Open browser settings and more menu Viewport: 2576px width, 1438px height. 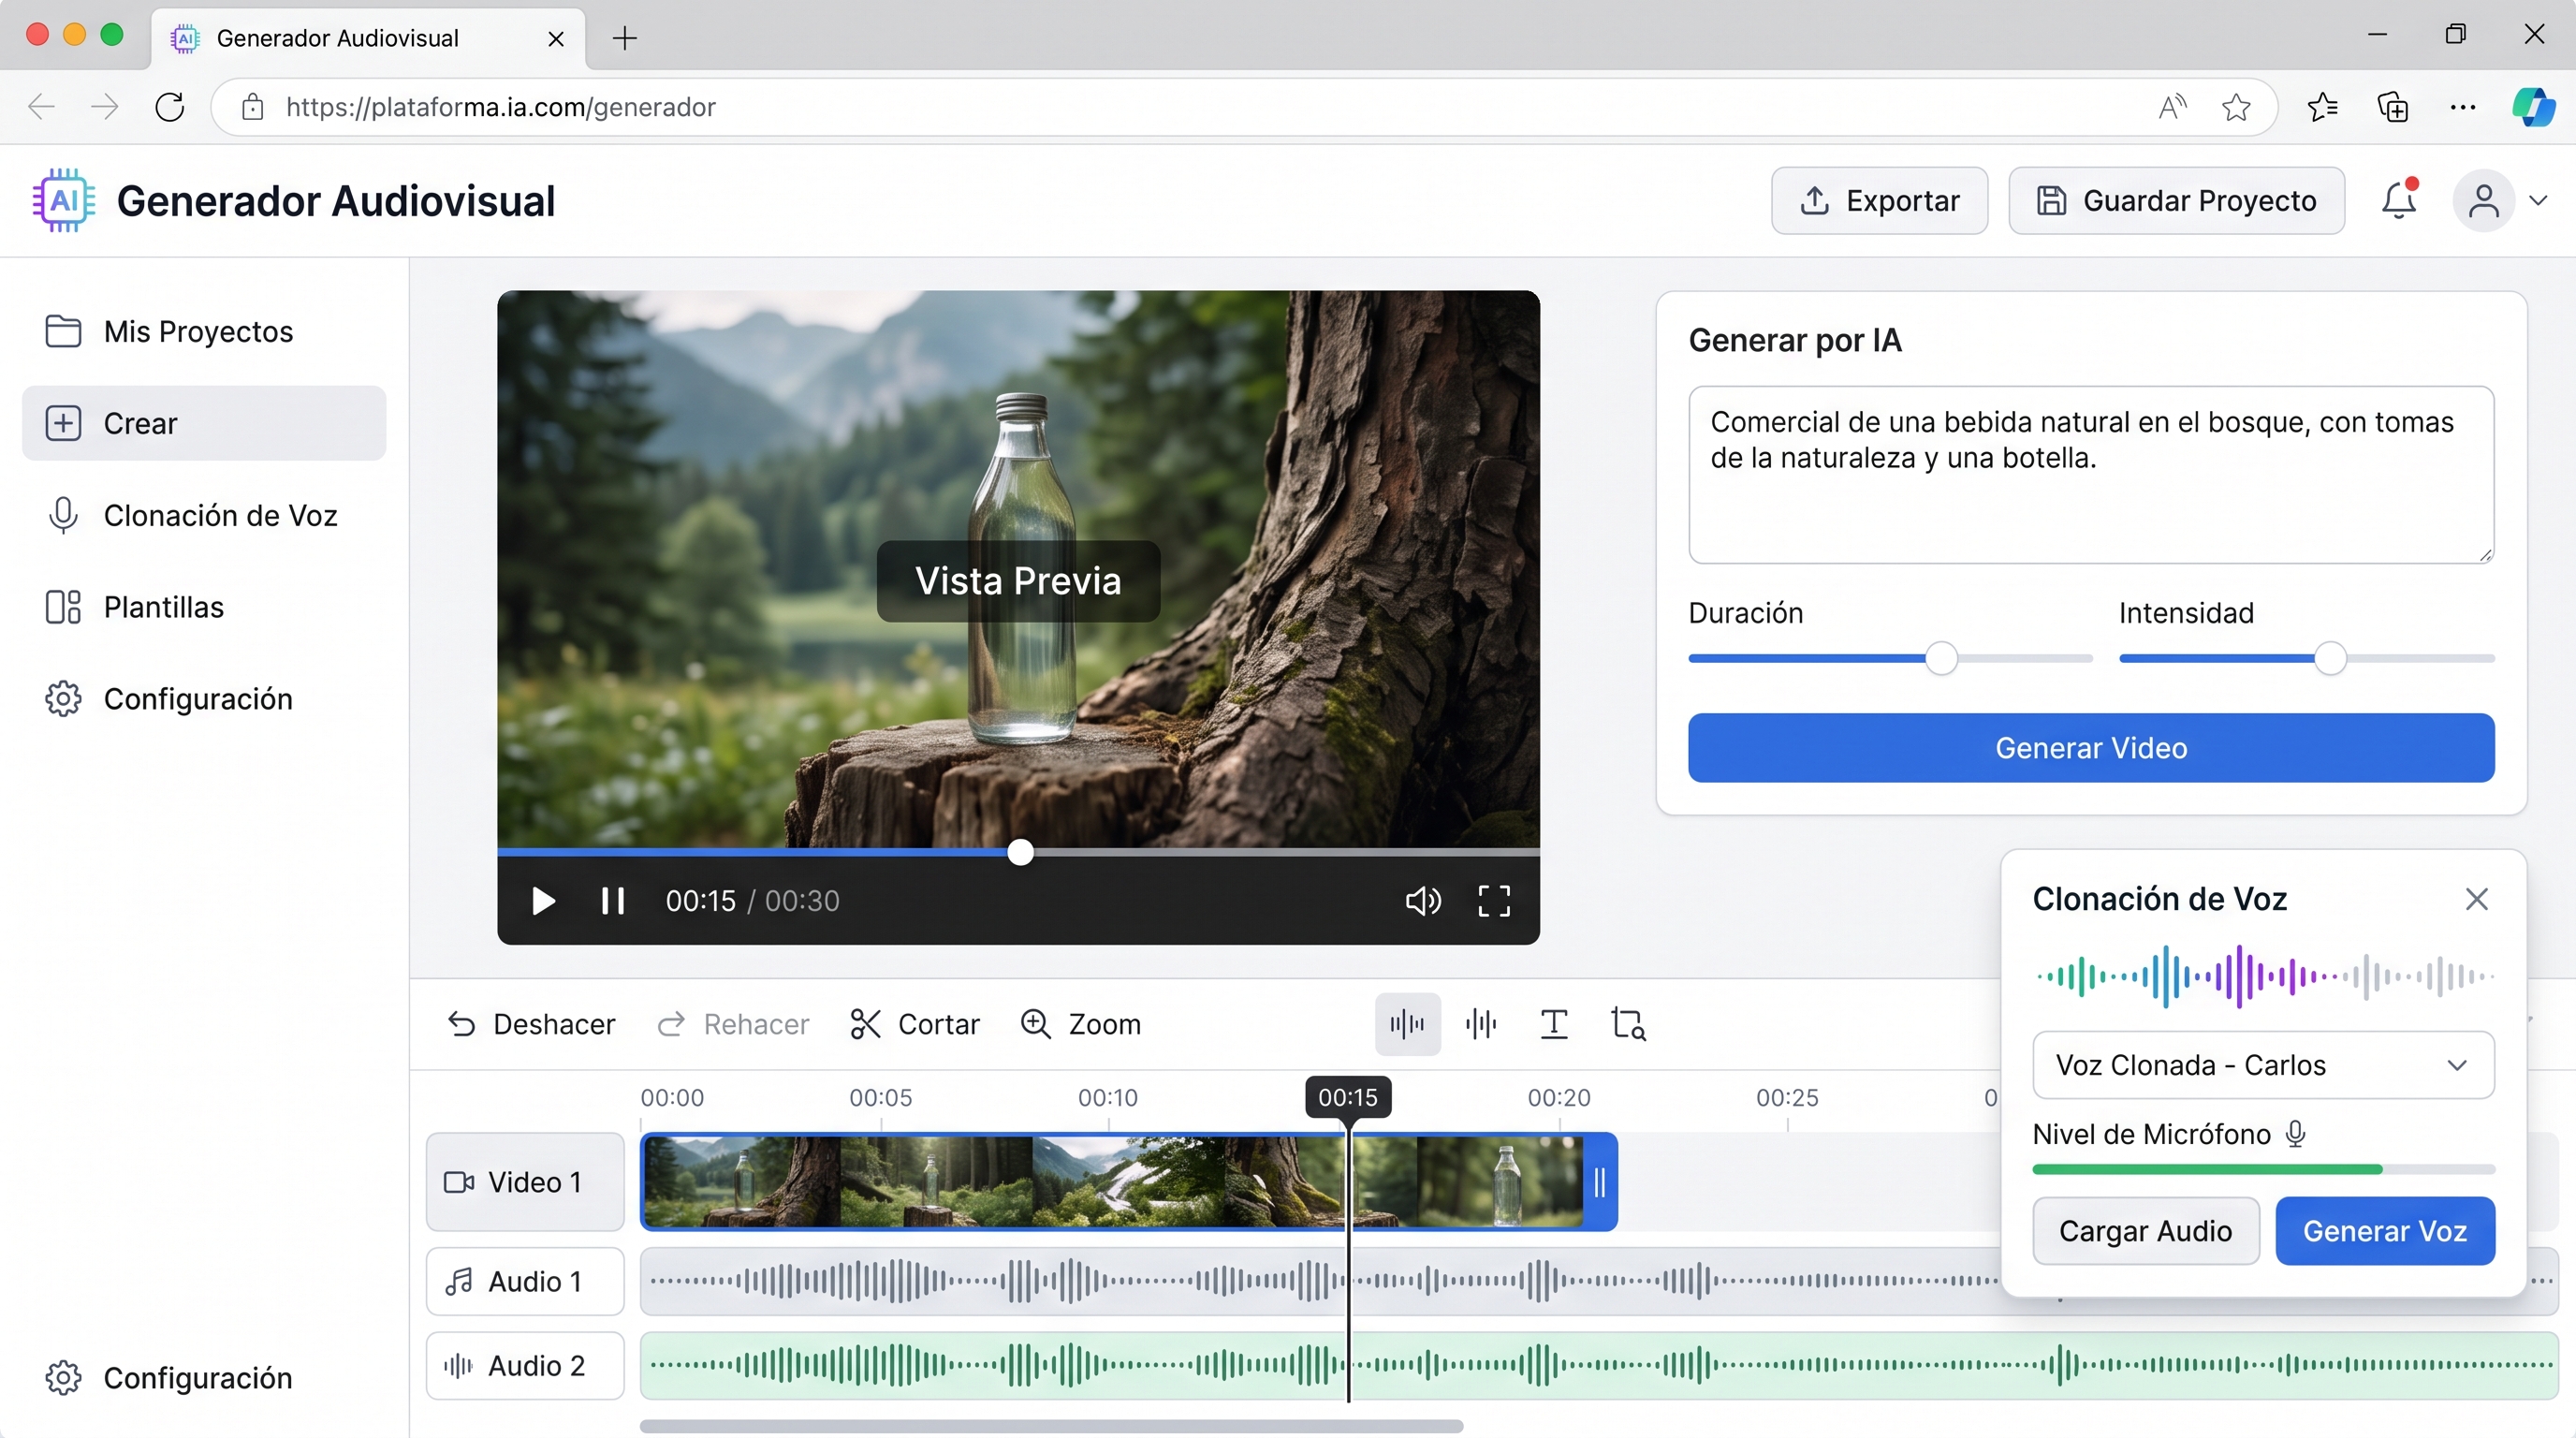tap(2463, 107)
